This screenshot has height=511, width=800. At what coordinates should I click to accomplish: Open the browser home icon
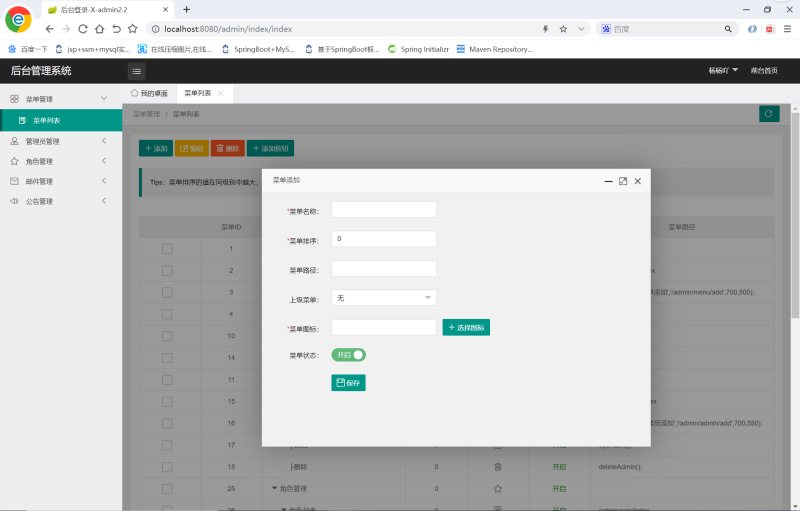point(99,29)
